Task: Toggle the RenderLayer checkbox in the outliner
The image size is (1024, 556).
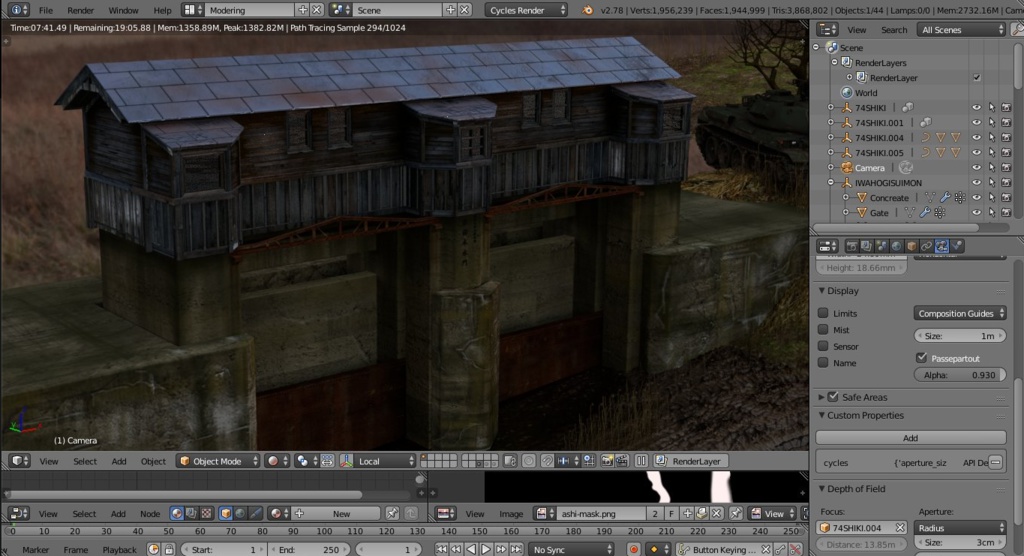Action: tap(976, 77)
